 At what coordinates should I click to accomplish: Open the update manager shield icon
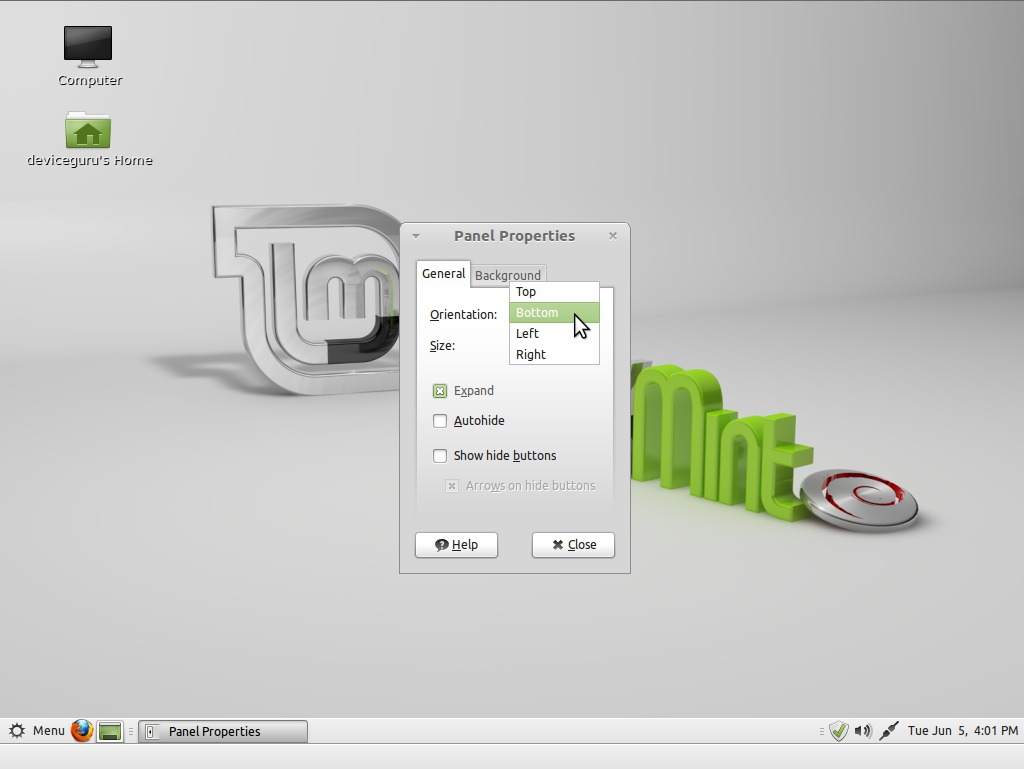839,730
